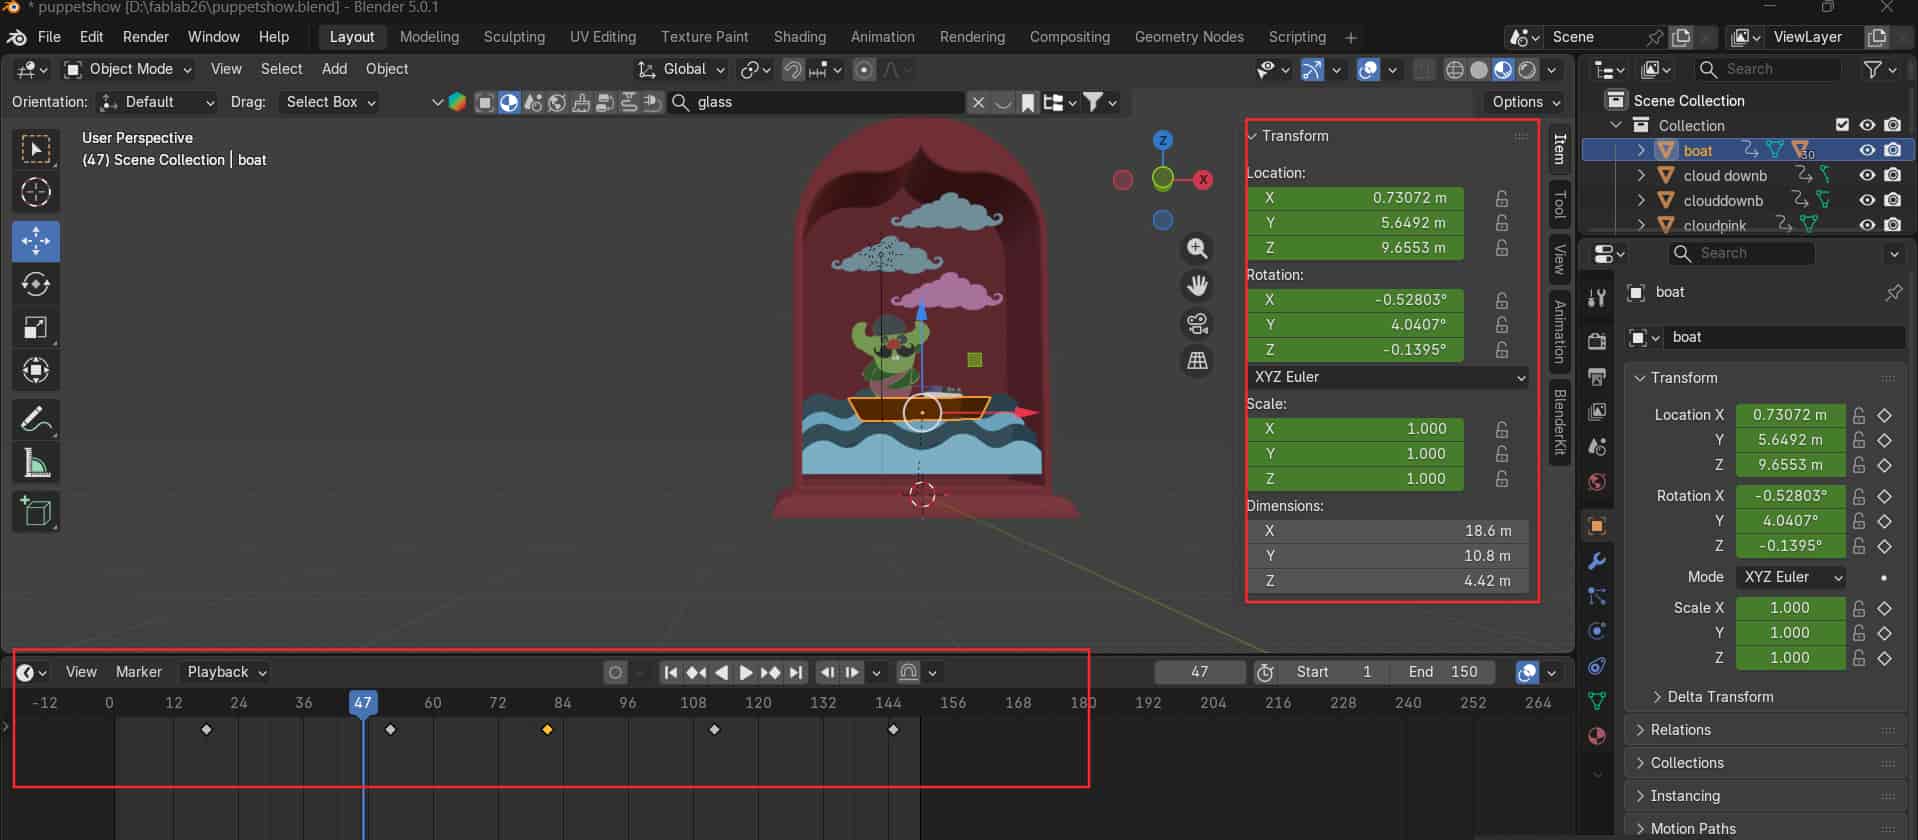Pick the Annotate pencil tool

pyautogui.click(x=36, y=419)
